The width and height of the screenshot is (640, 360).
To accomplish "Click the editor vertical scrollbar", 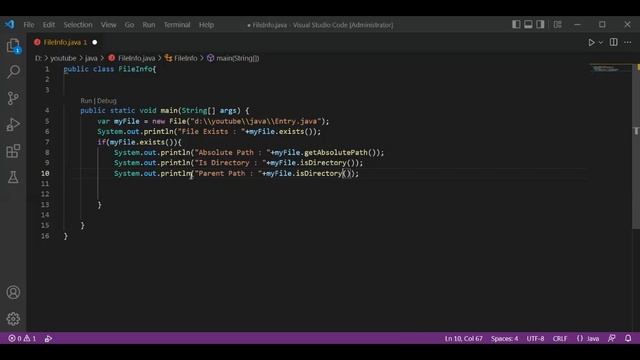I will coord(636,147).
